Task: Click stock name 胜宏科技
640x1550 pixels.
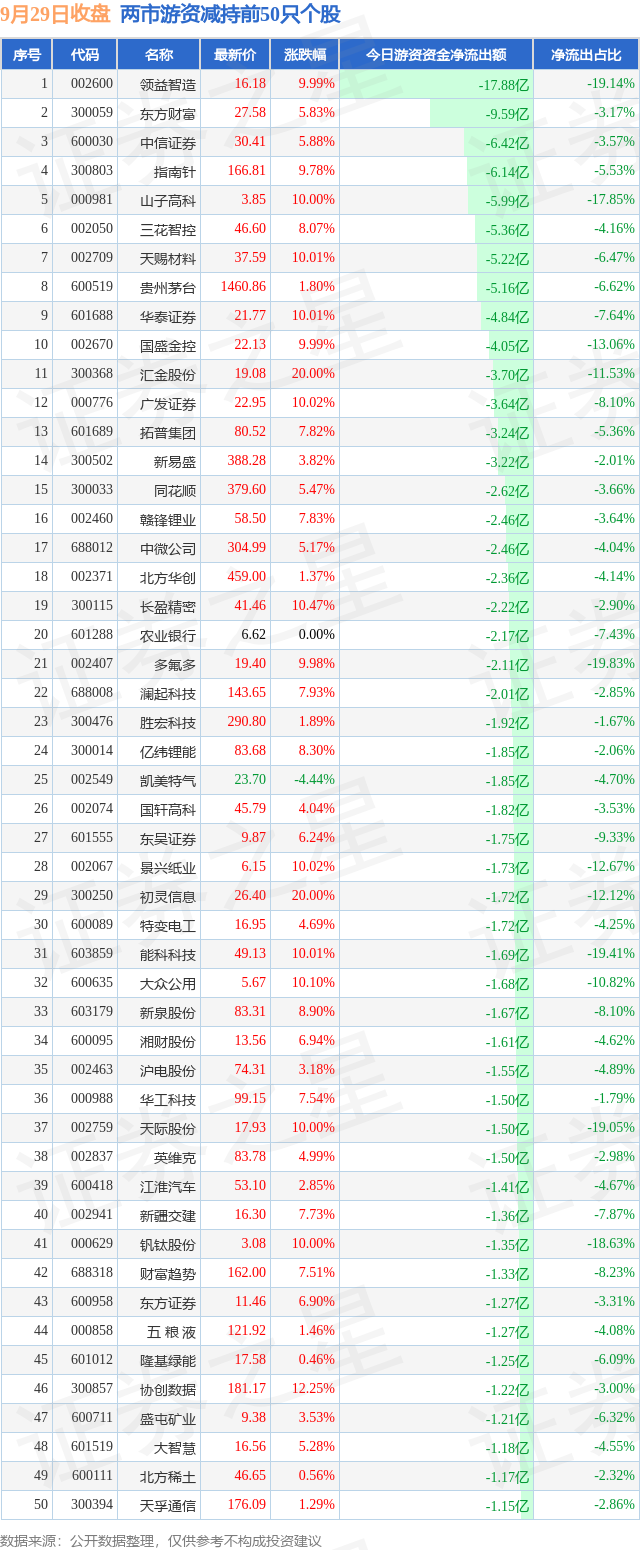Action: pyautogui.click(x=168, y=723)
